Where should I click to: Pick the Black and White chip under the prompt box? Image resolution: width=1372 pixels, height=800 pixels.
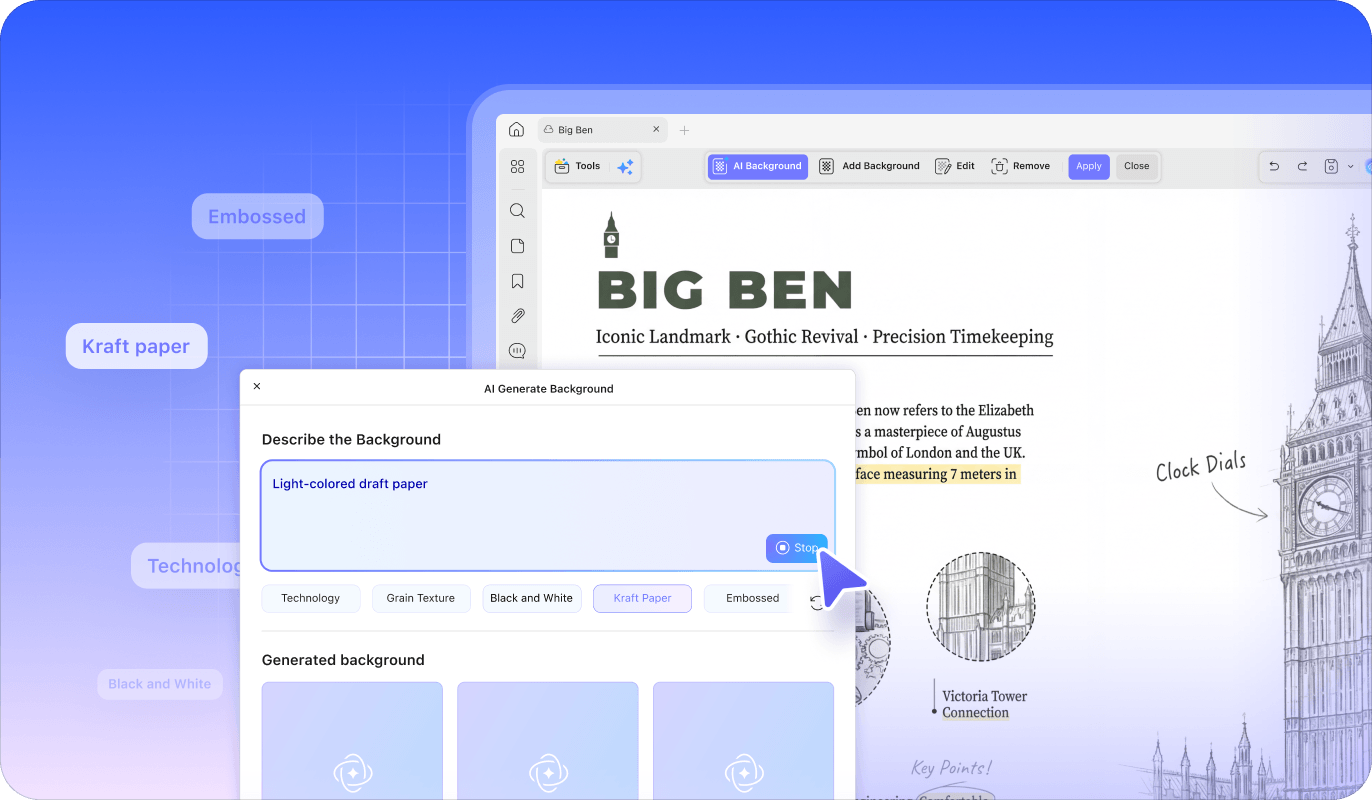tap(532, 598)
